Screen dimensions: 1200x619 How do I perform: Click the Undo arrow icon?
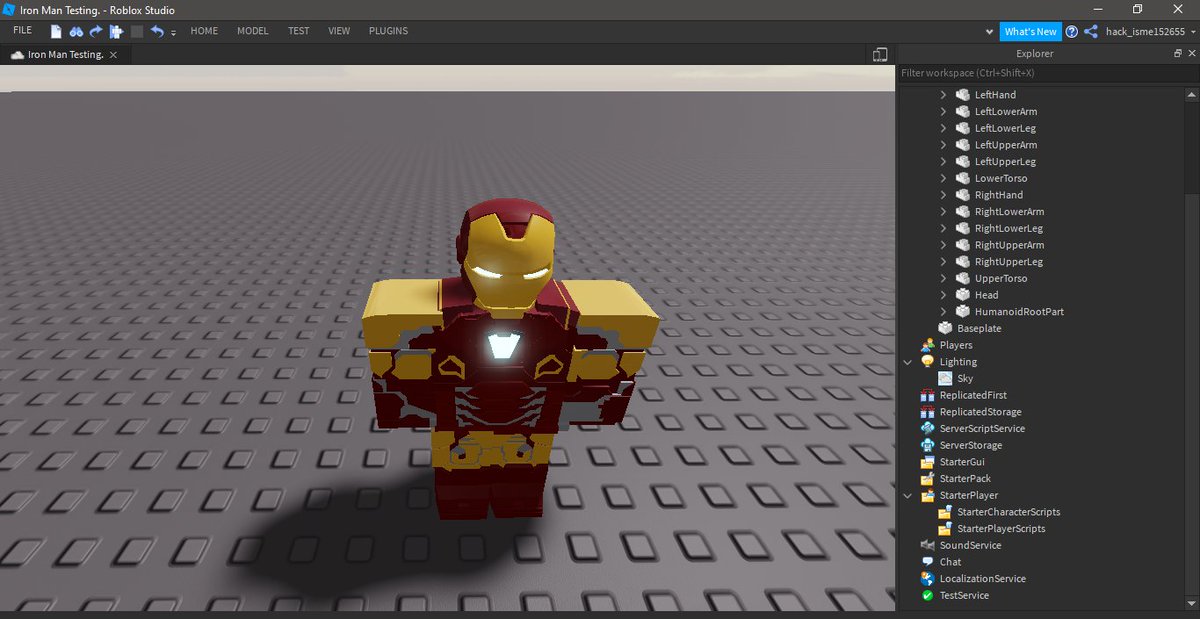pyautogui.click(x=157, y=31)
